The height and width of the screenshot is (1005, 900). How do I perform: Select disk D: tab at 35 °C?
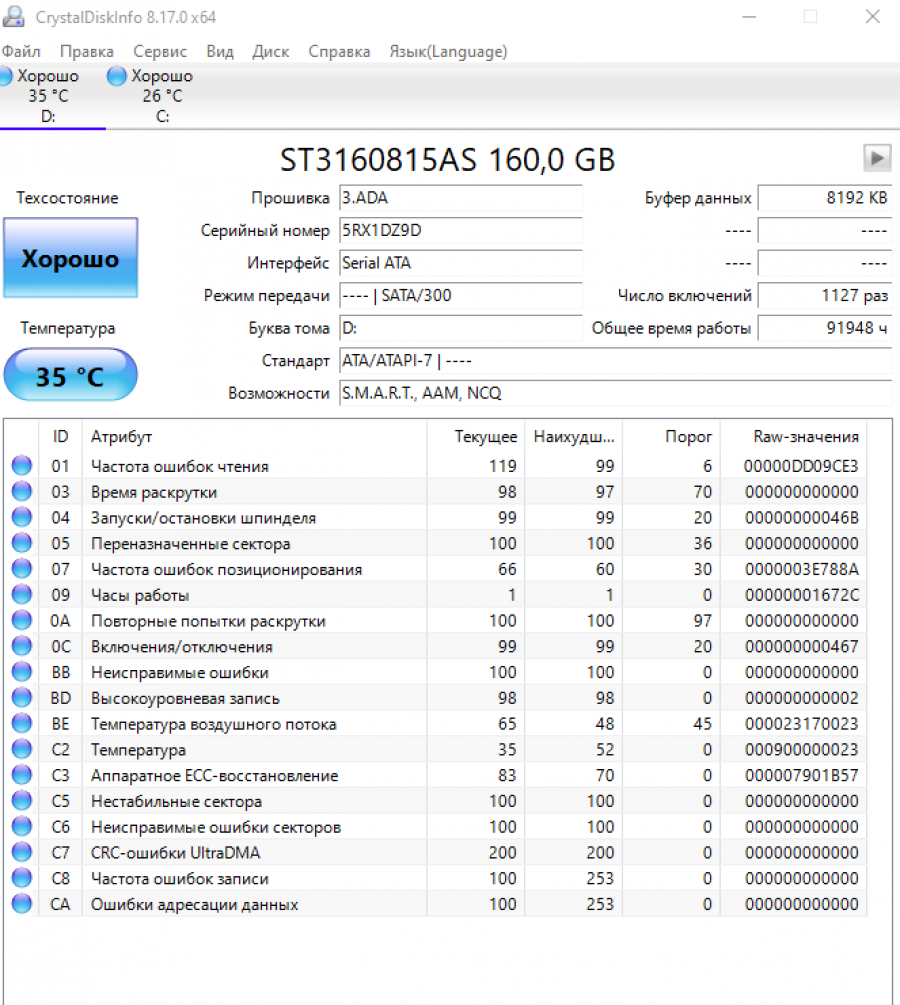pyautogui.click(x=48, y=96)
